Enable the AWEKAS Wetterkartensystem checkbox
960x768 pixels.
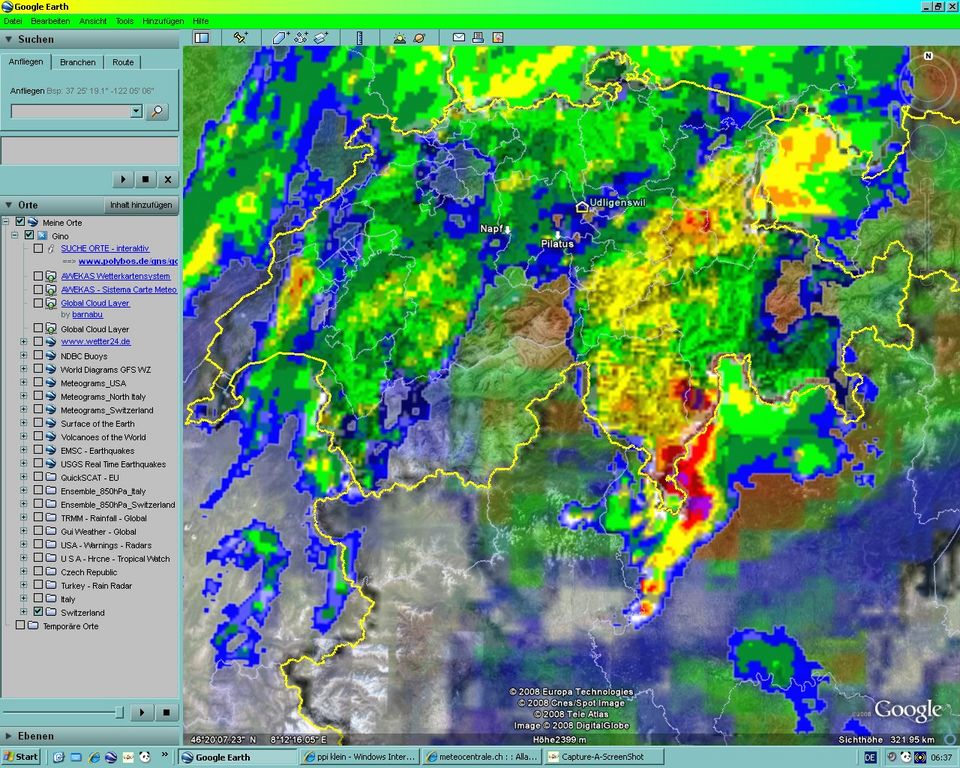[x=38, y=276]
